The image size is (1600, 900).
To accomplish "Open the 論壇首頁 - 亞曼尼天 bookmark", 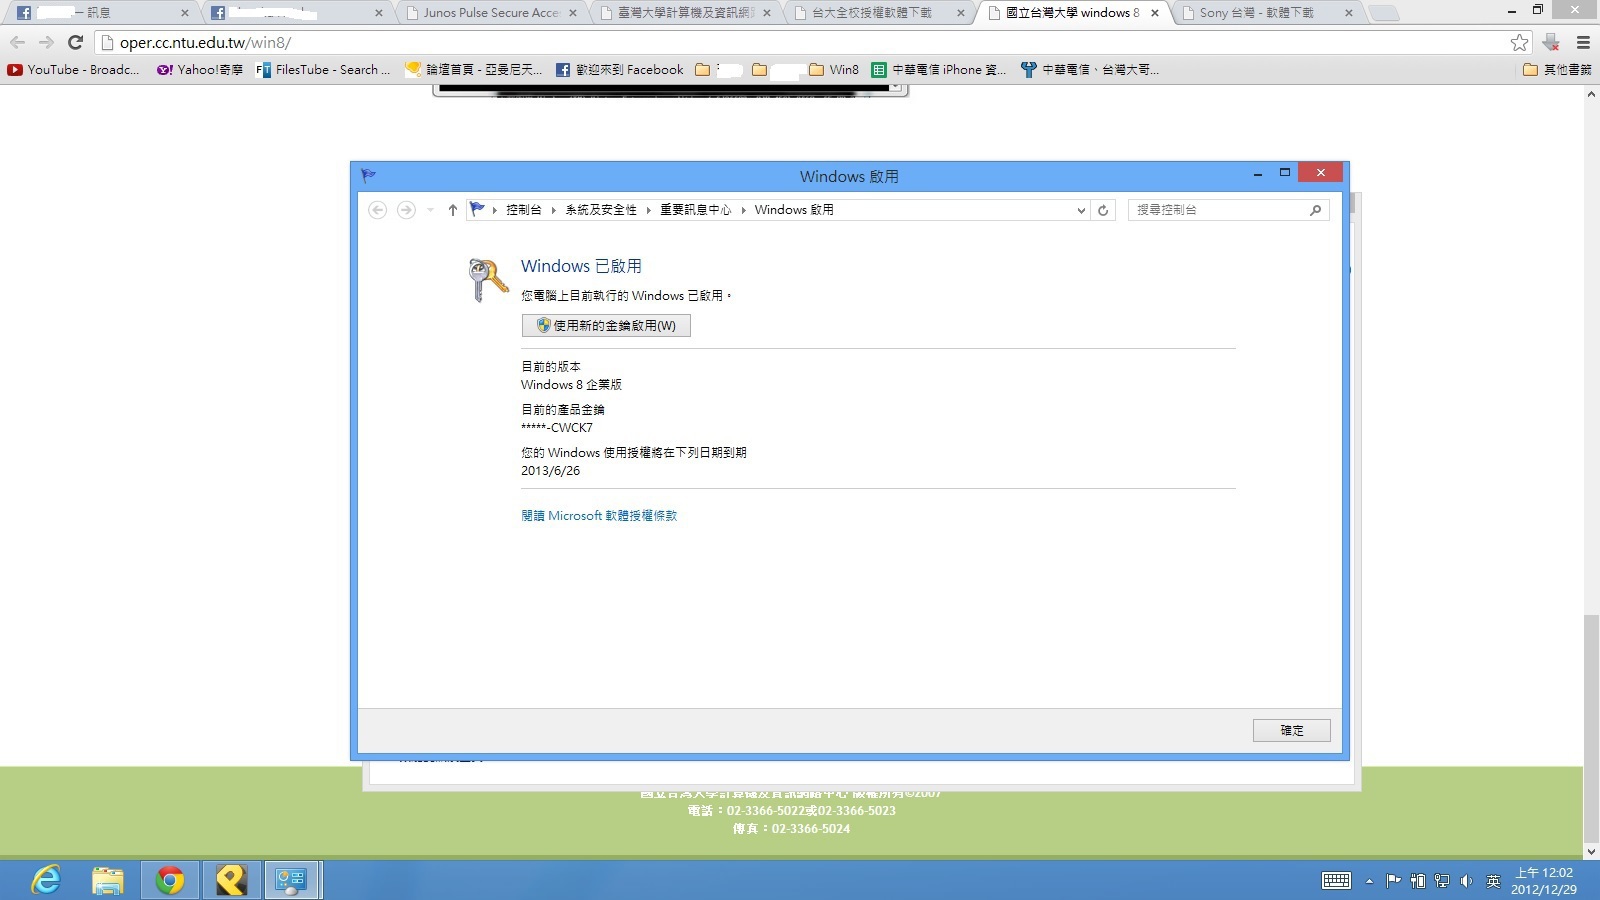I will pos(474,70).
